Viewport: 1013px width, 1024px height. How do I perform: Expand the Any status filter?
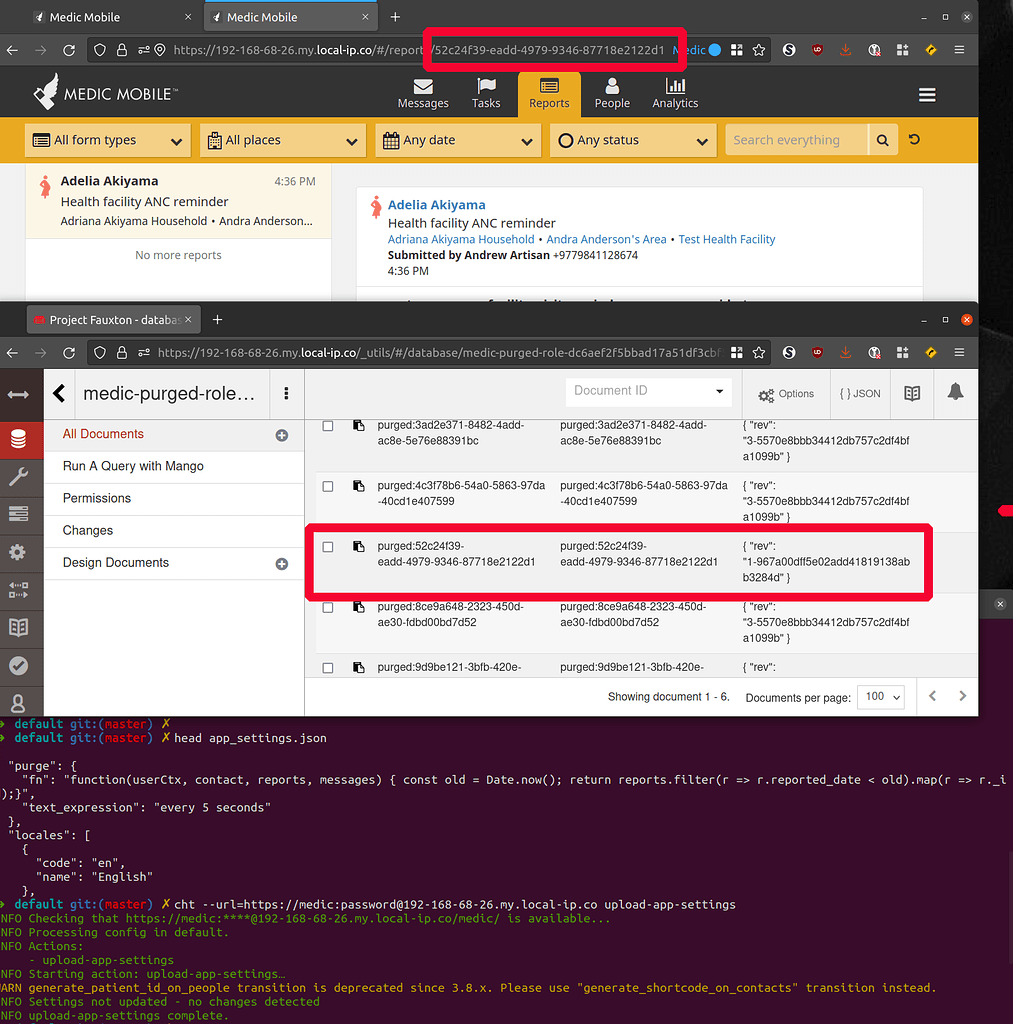[x=632, y=140]
